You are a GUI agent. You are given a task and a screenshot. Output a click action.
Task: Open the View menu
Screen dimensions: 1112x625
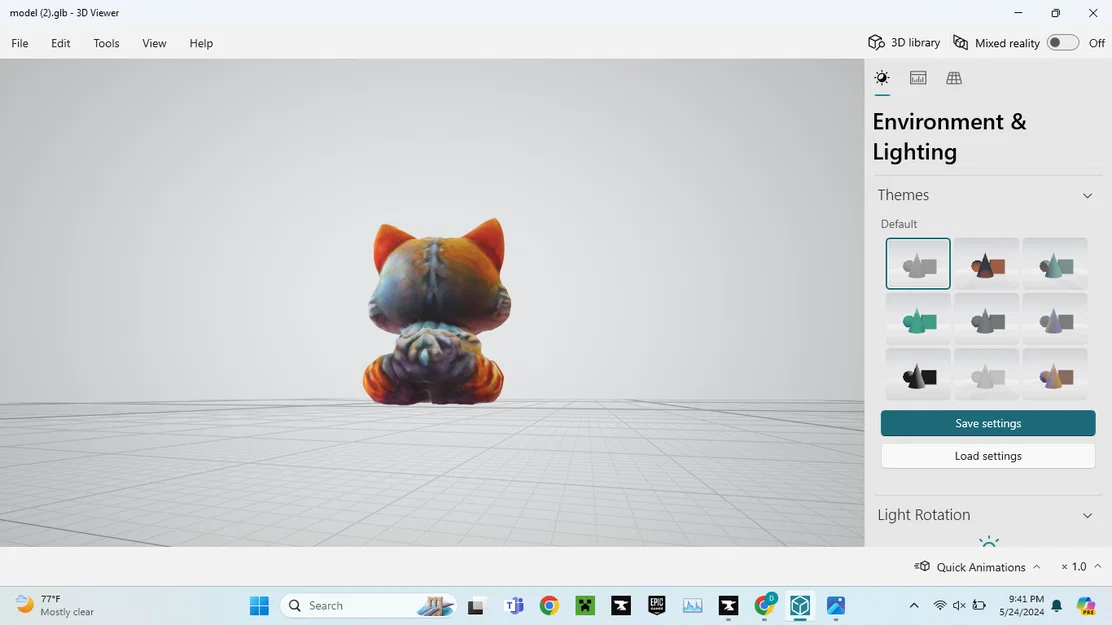154,43
